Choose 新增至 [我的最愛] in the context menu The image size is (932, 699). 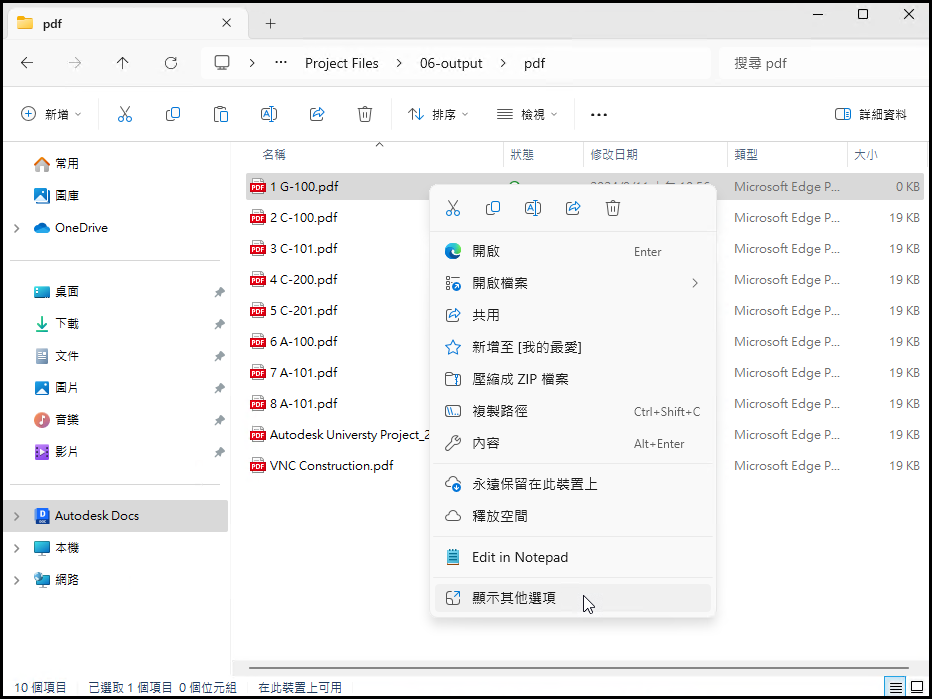click(572, 347)
